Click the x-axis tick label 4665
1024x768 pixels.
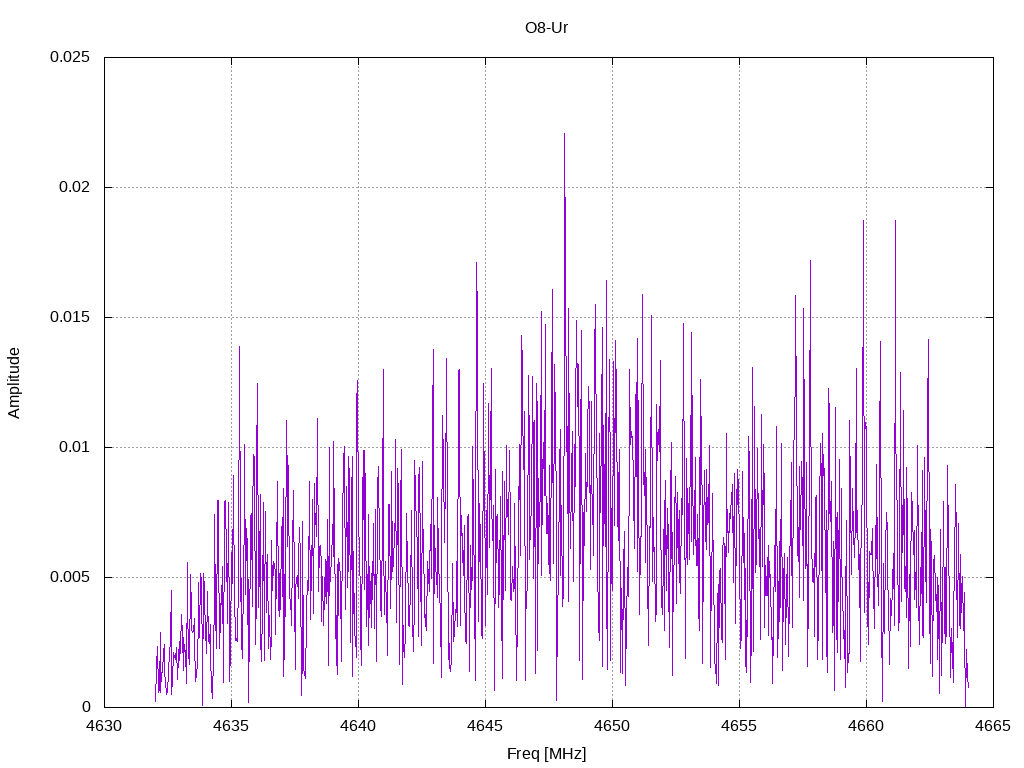tap(993, 726)
